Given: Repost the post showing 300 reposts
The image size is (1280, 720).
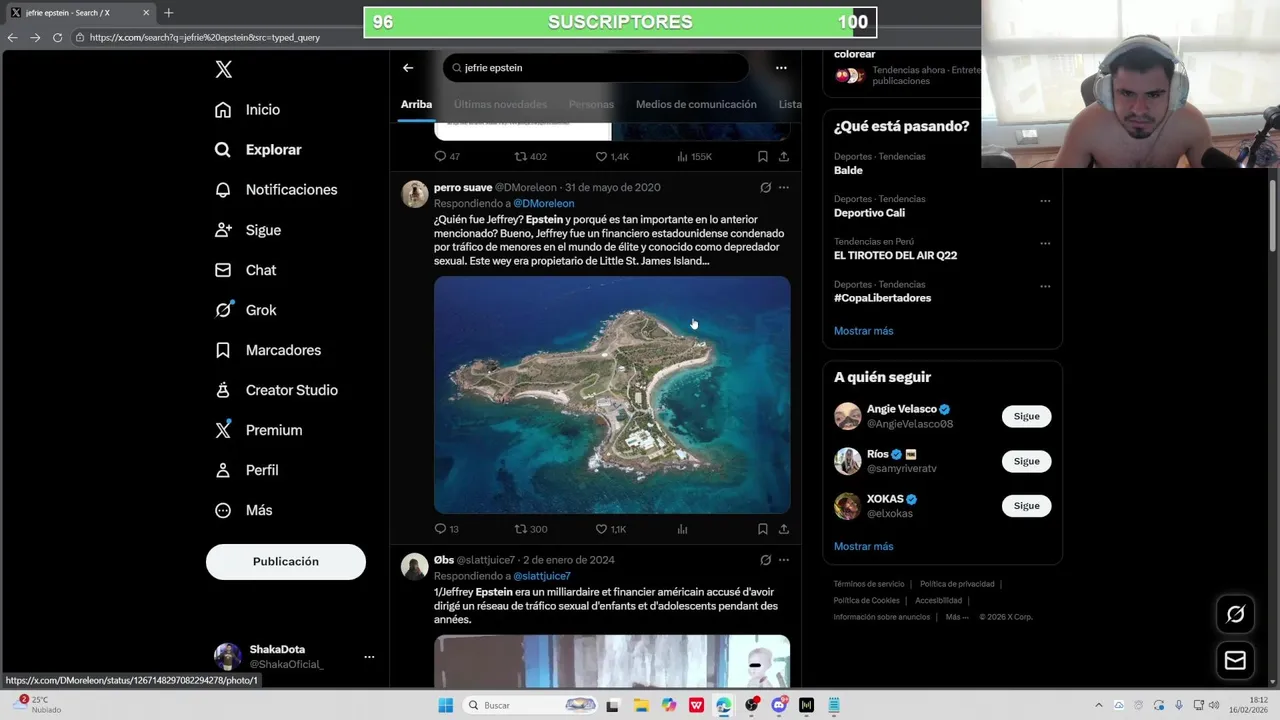Looking at the screenshot, I should click(x=520, y=529).
